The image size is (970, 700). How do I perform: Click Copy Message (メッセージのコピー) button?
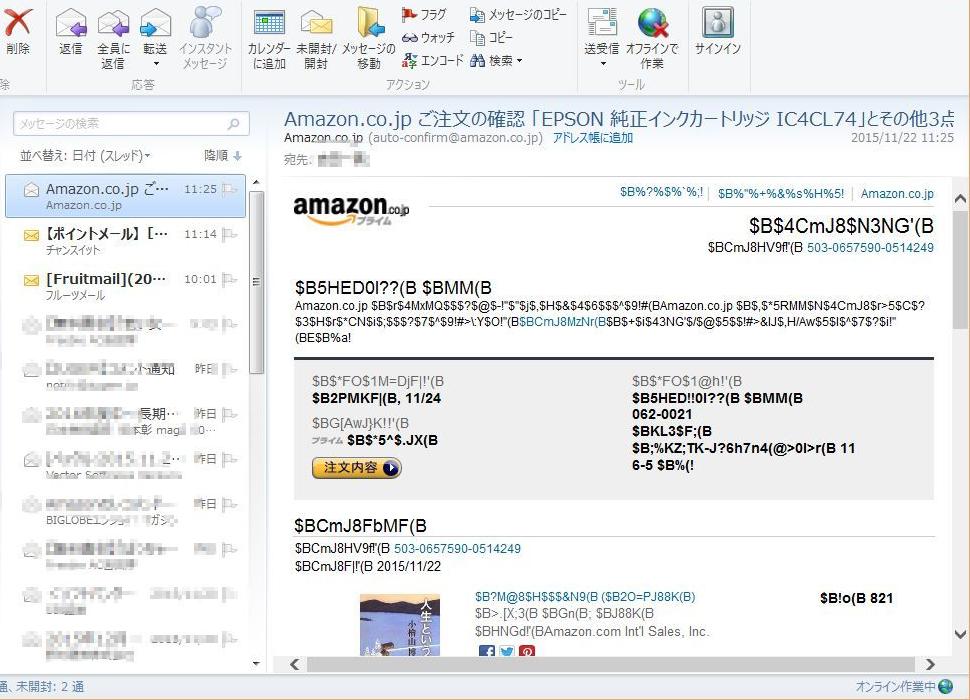pyautogui.click(x=518, y=14)
